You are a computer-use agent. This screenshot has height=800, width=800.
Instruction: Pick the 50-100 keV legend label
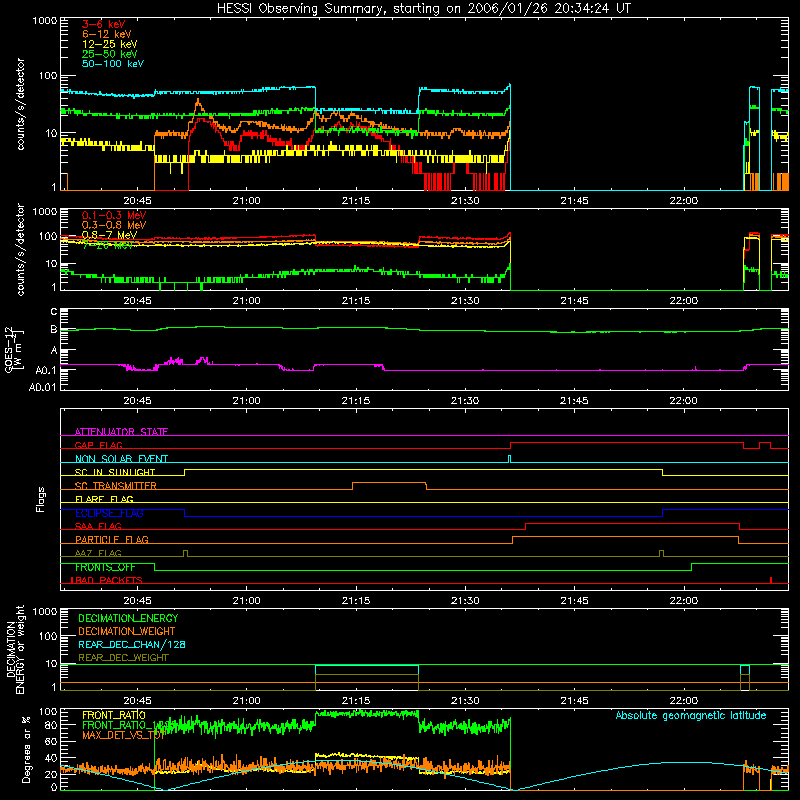pyautogui.click(x=113, y=64)
